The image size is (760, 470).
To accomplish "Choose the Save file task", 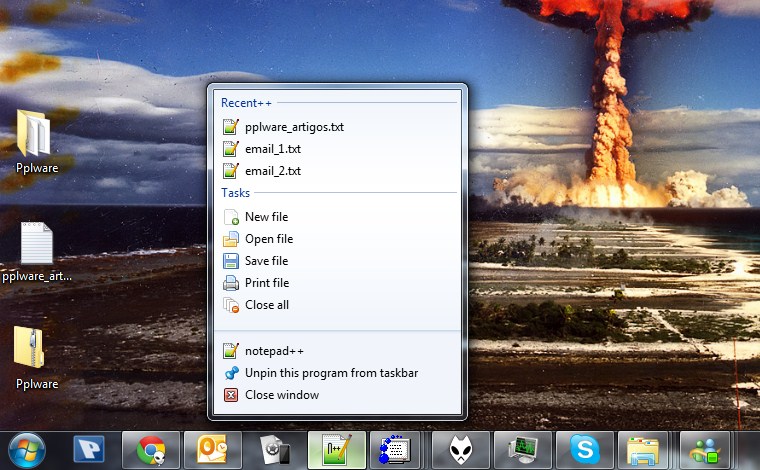I will [x=337, y=261].
